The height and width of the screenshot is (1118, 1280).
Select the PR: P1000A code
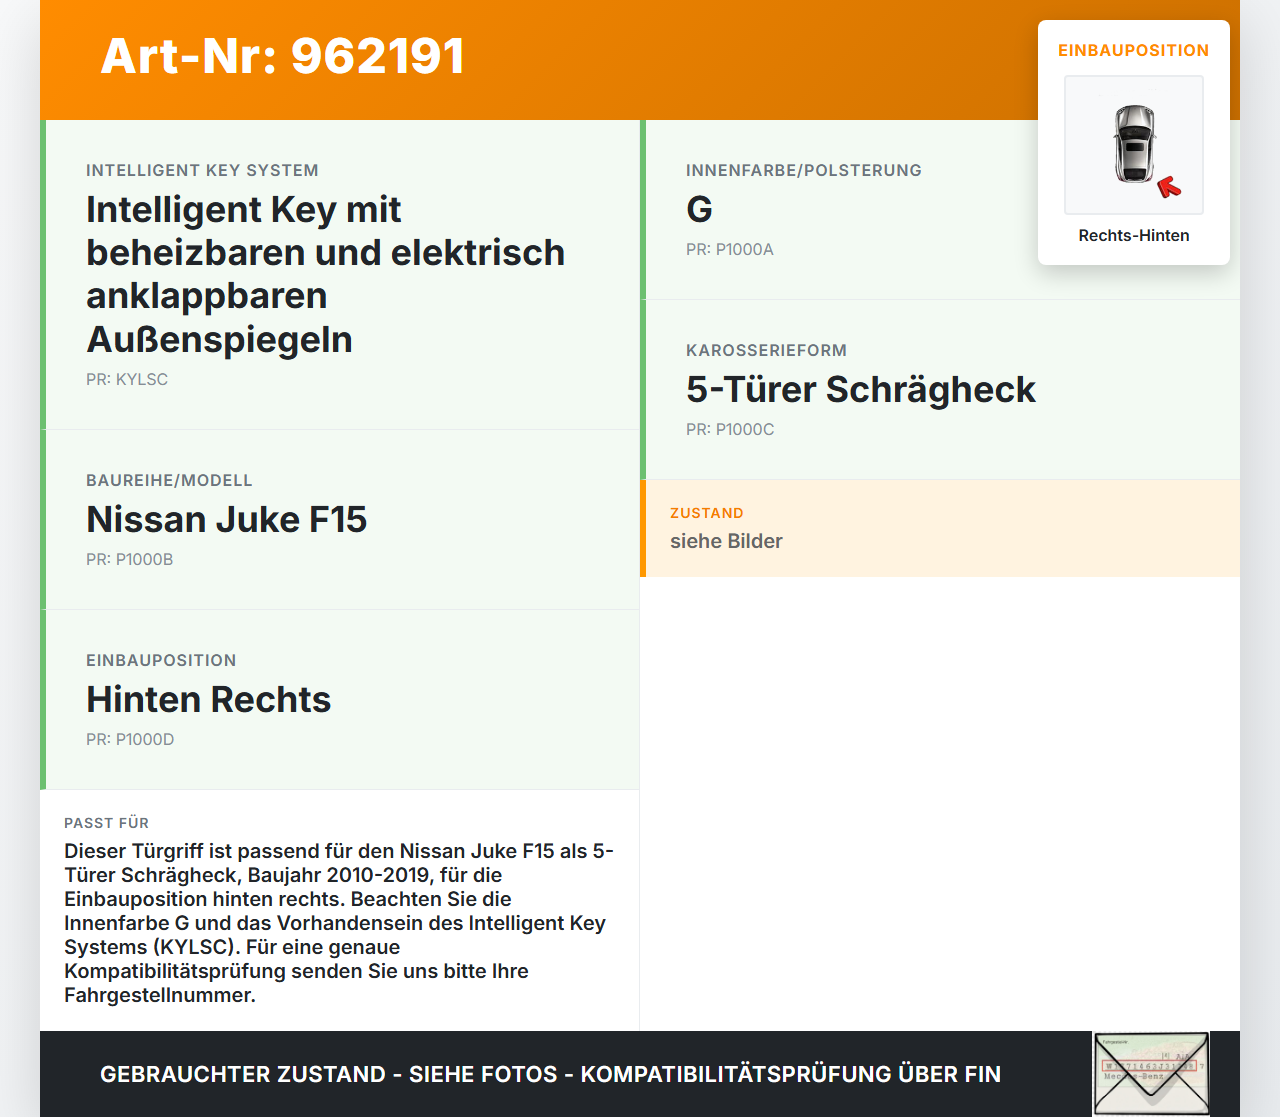tap(730, 249)
